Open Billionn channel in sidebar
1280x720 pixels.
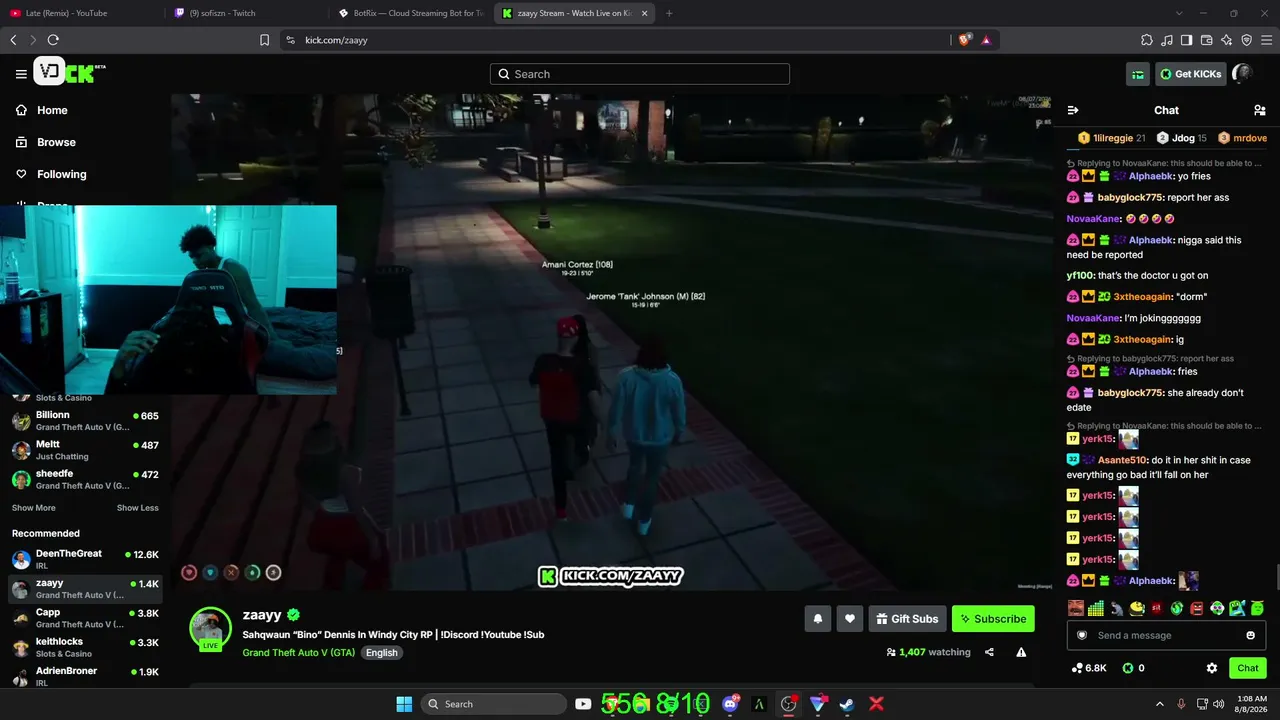tap(85, 420)
